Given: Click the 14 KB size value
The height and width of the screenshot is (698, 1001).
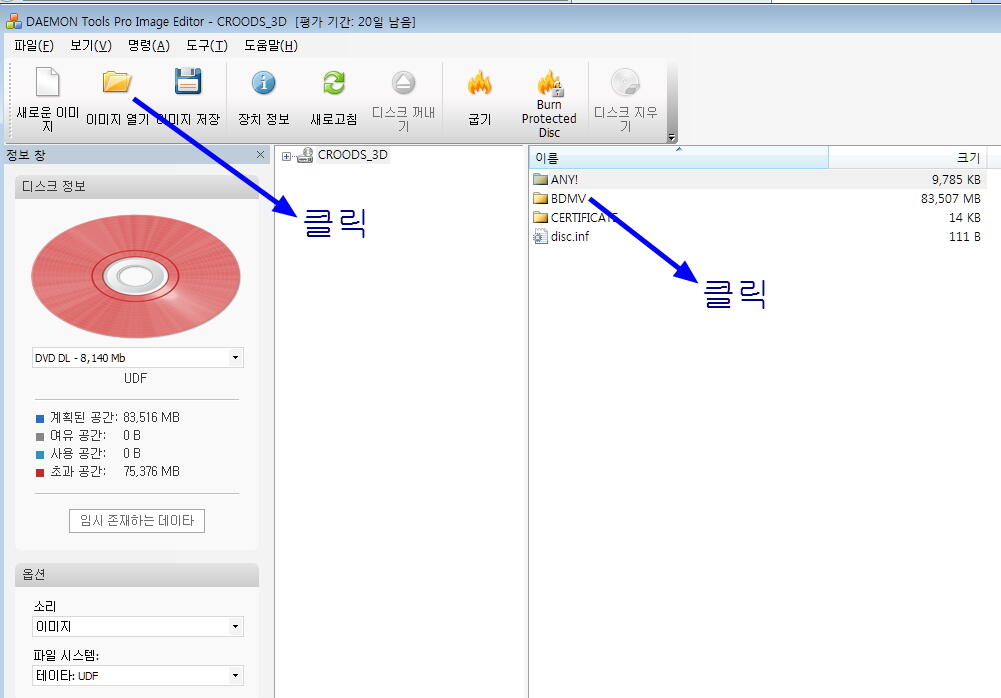Looking at the screenshot, I should point(965,218).
